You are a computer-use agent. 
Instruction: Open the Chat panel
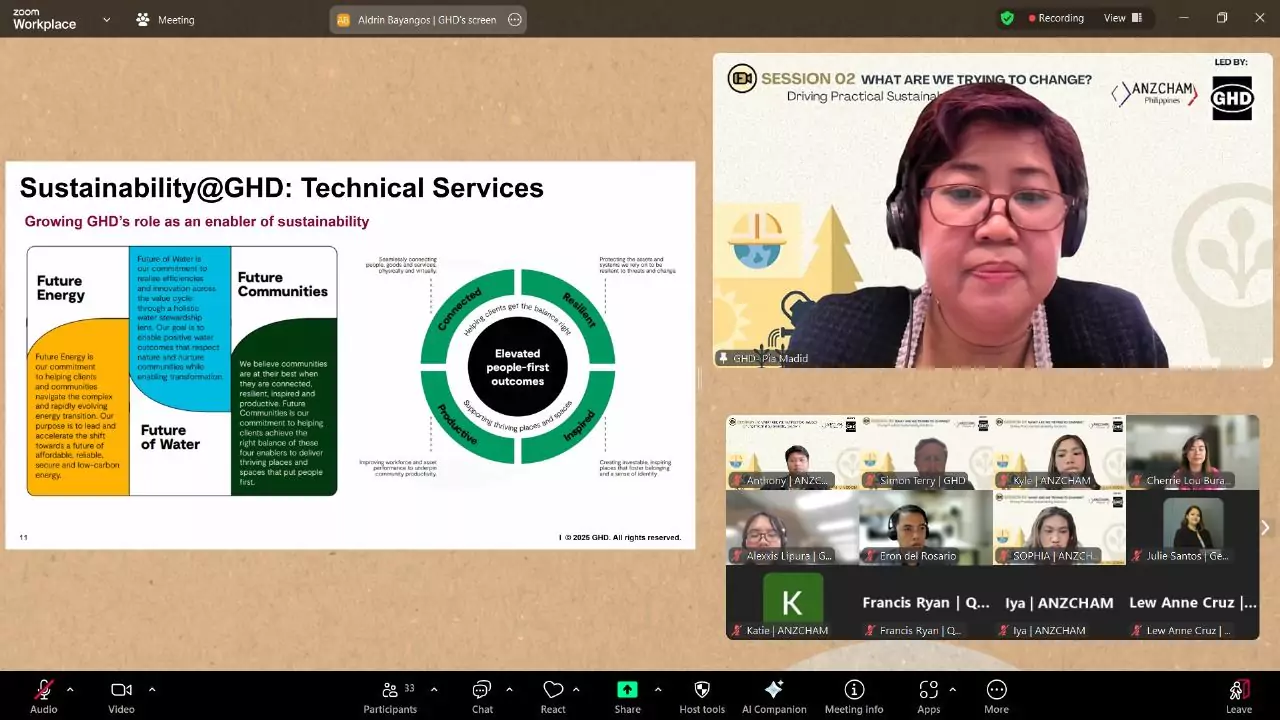(482, 696)
